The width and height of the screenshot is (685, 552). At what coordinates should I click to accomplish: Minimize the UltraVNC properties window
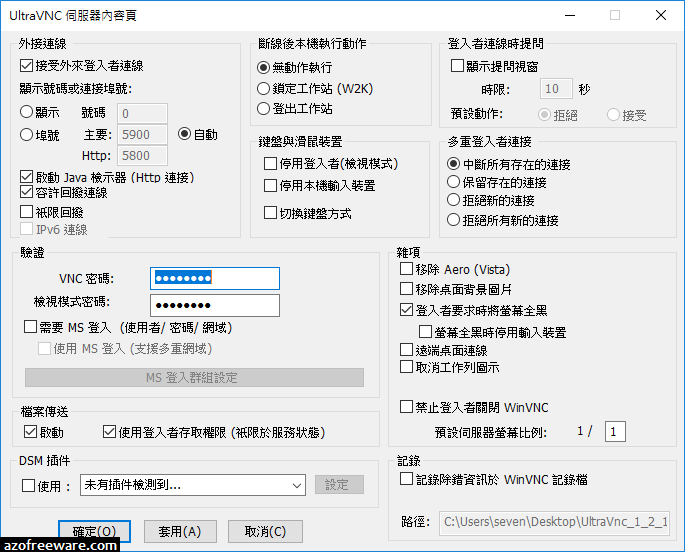(570, 16)
